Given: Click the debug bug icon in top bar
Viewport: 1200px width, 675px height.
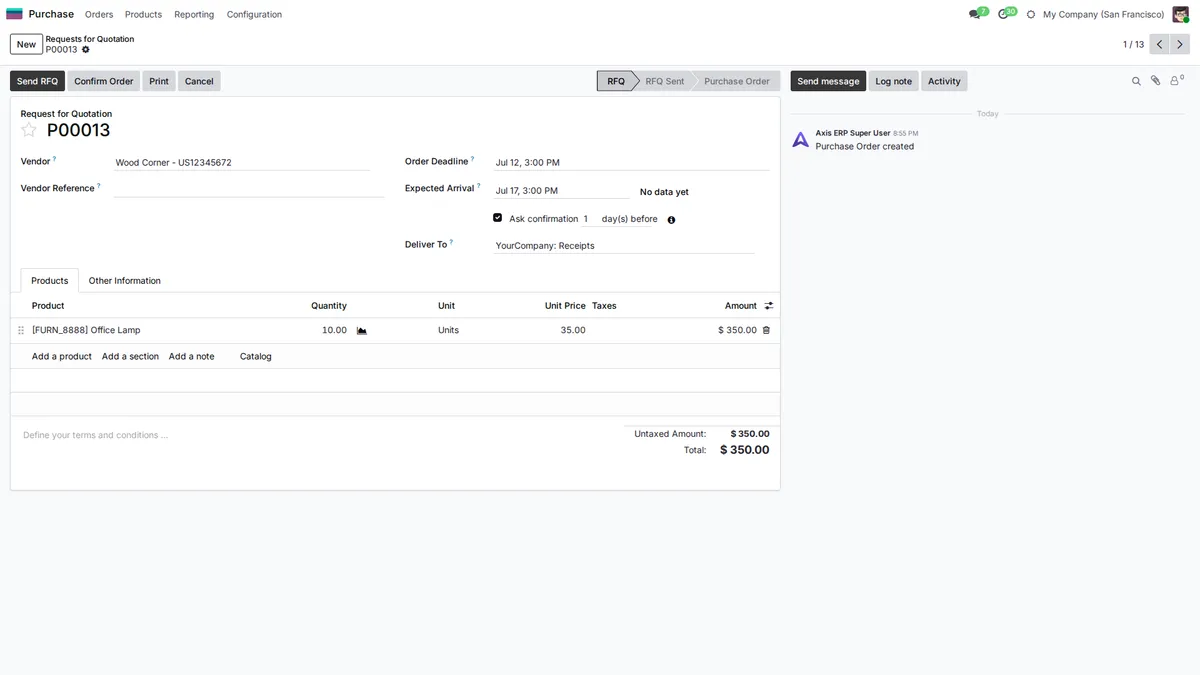Looking at the screenshot, I should pyautogui.click(x=1031, y=14).
